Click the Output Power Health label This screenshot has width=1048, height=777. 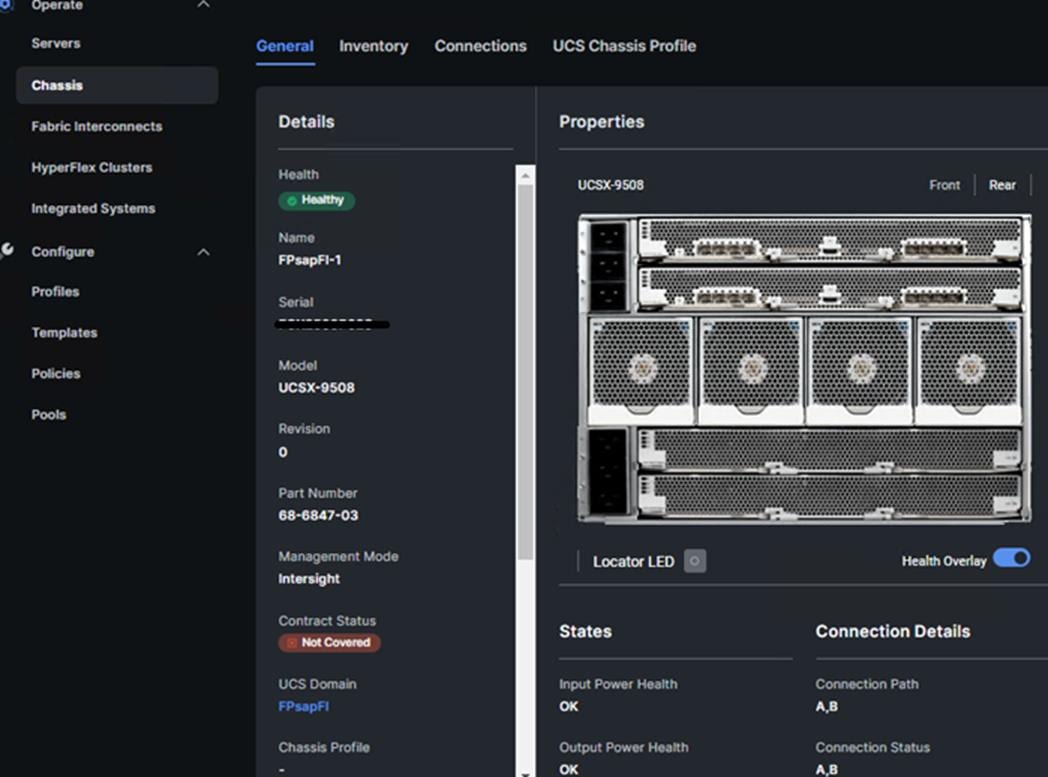coord(623,748)
